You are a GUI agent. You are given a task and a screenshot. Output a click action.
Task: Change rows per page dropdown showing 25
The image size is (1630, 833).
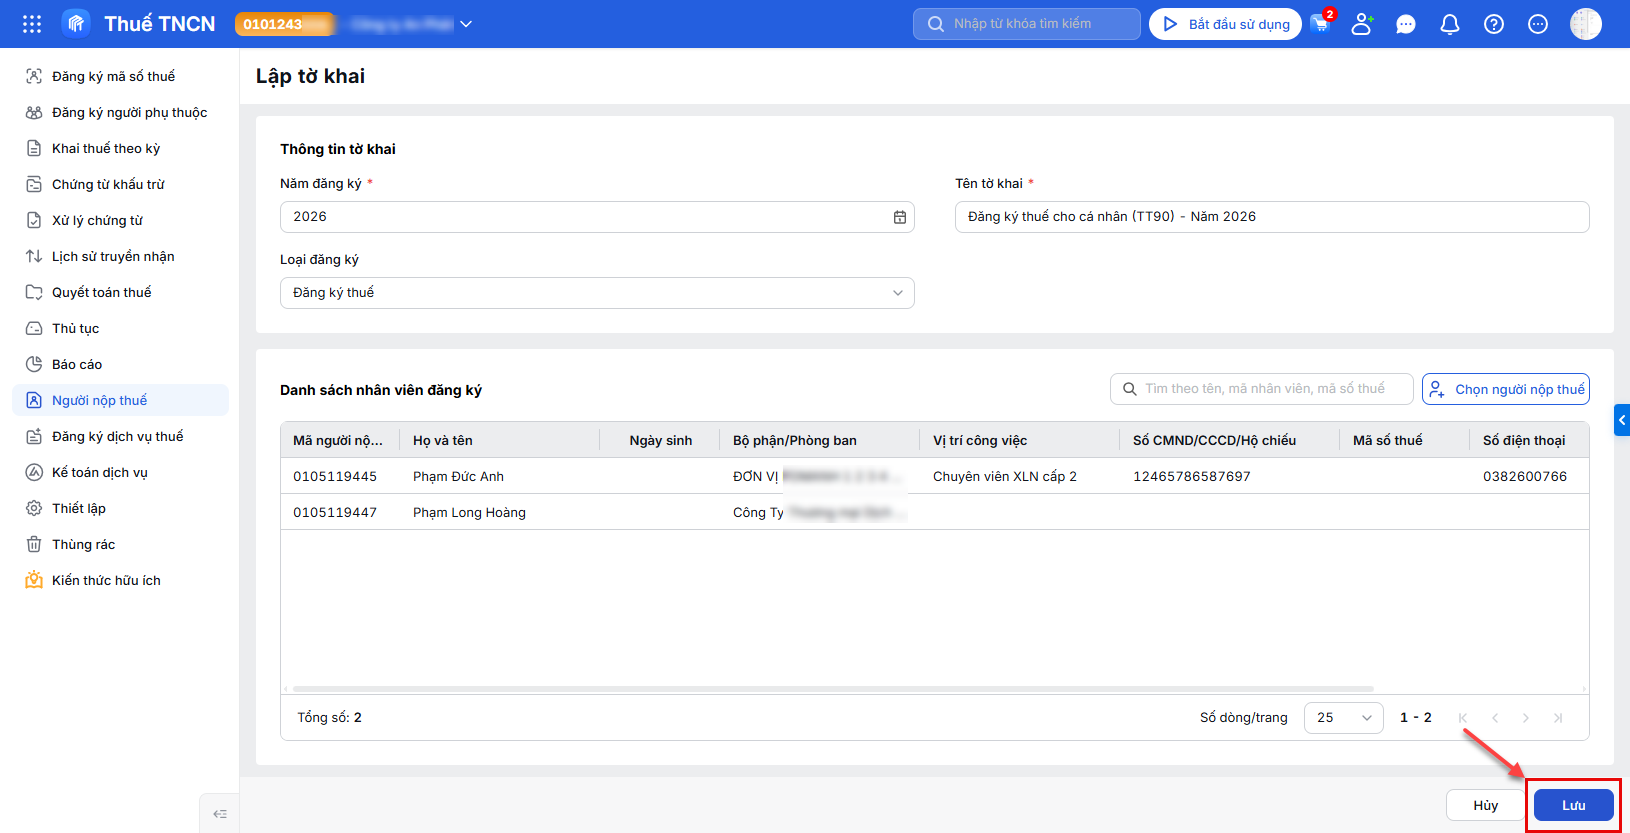[1344, 718]
